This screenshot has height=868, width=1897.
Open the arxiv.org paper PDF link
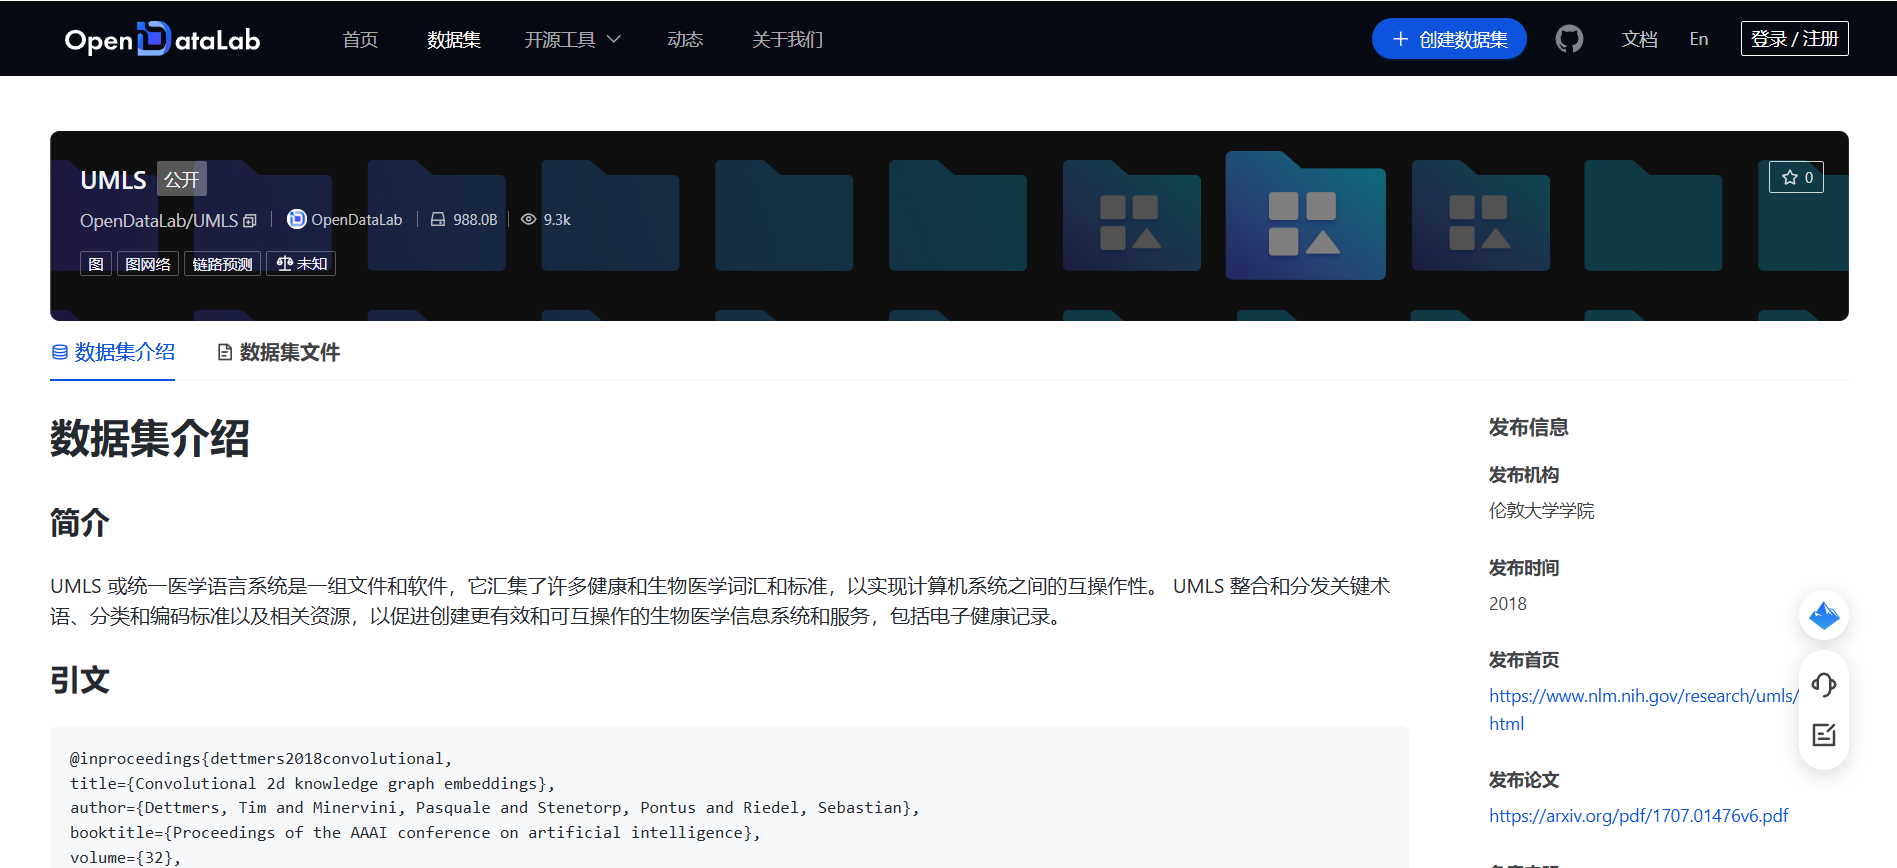click(1638, 815)
